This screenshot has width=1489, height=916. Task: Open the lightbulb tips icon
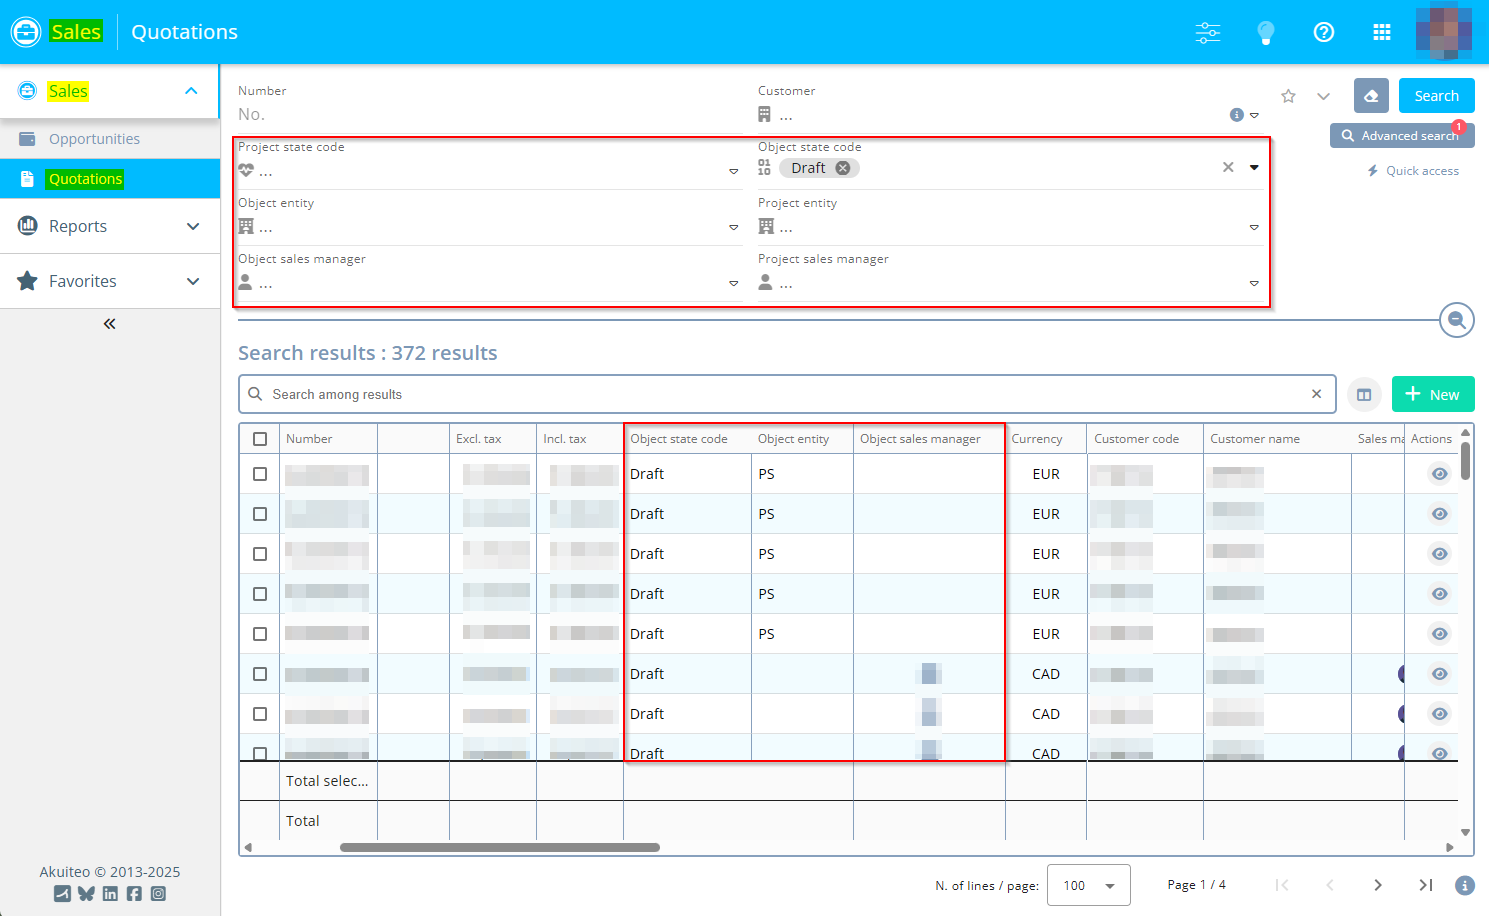pos(1266,32)
